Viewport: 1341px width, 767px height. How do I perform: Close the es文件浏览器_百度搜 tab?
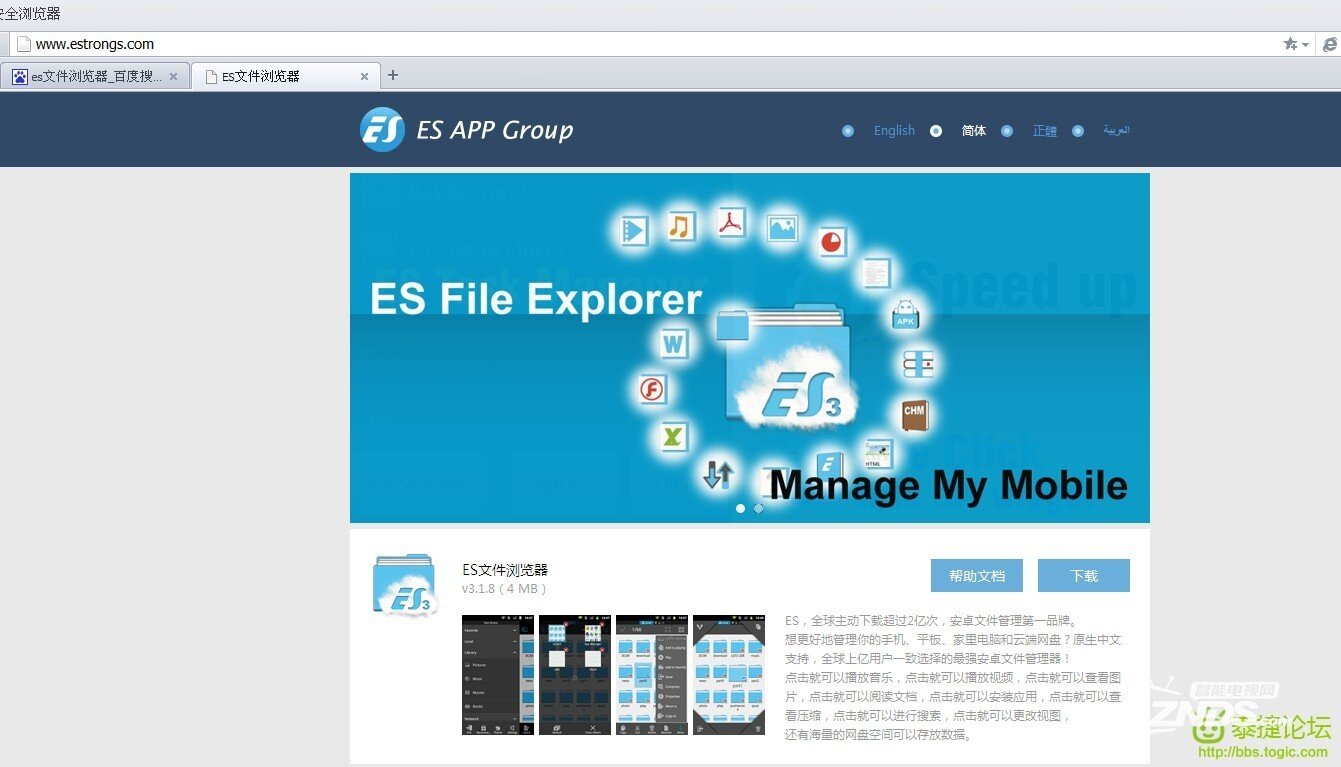173,76
